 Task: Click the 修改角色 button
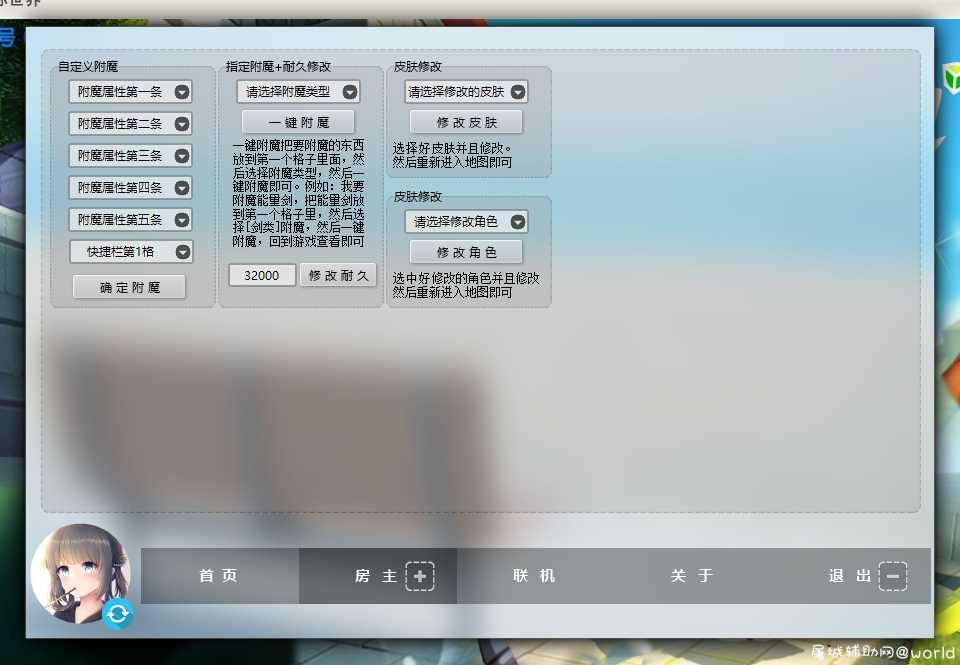pyautogui.click(x=466, y=252)
